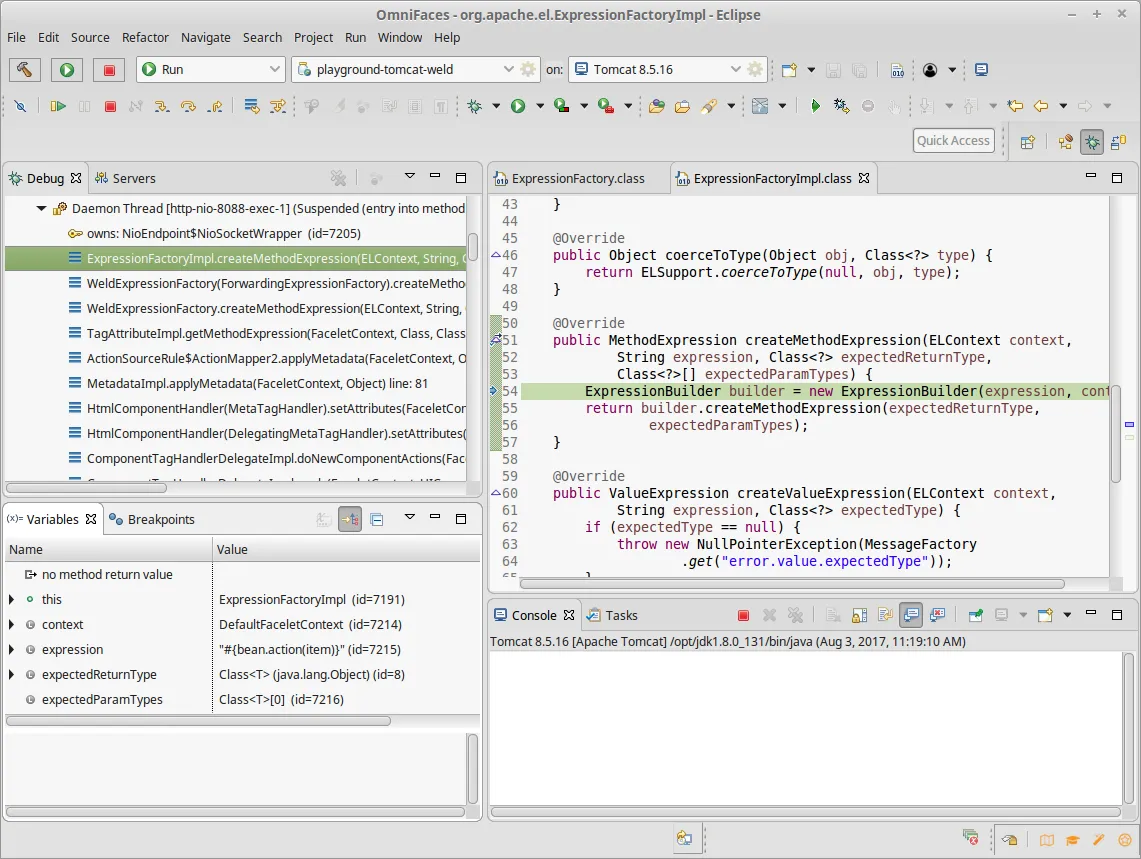Select the ExpressionFactory.class editor tab
This screenshot has width=1141, height=859.
577,179
